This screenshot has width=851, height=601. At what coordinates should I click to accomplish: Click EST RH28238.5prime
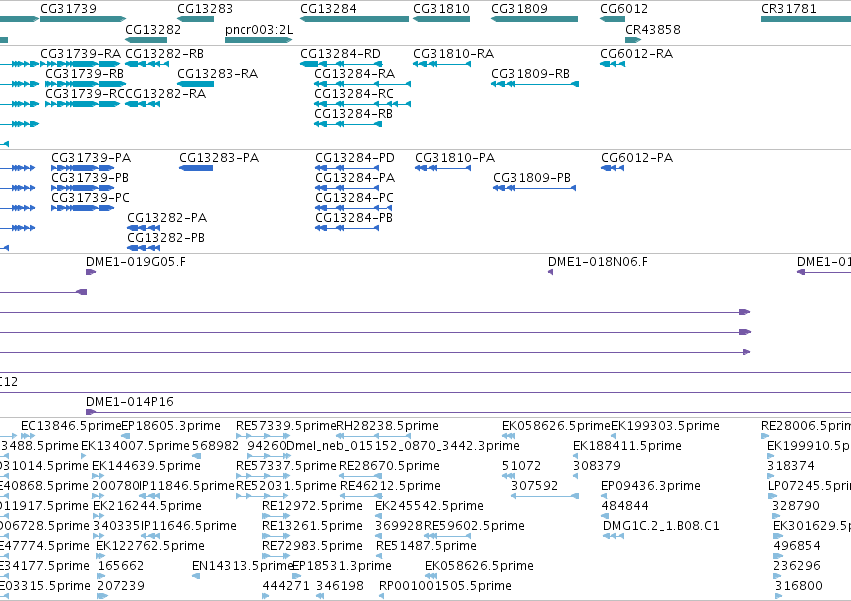click(x=374, y=436)
